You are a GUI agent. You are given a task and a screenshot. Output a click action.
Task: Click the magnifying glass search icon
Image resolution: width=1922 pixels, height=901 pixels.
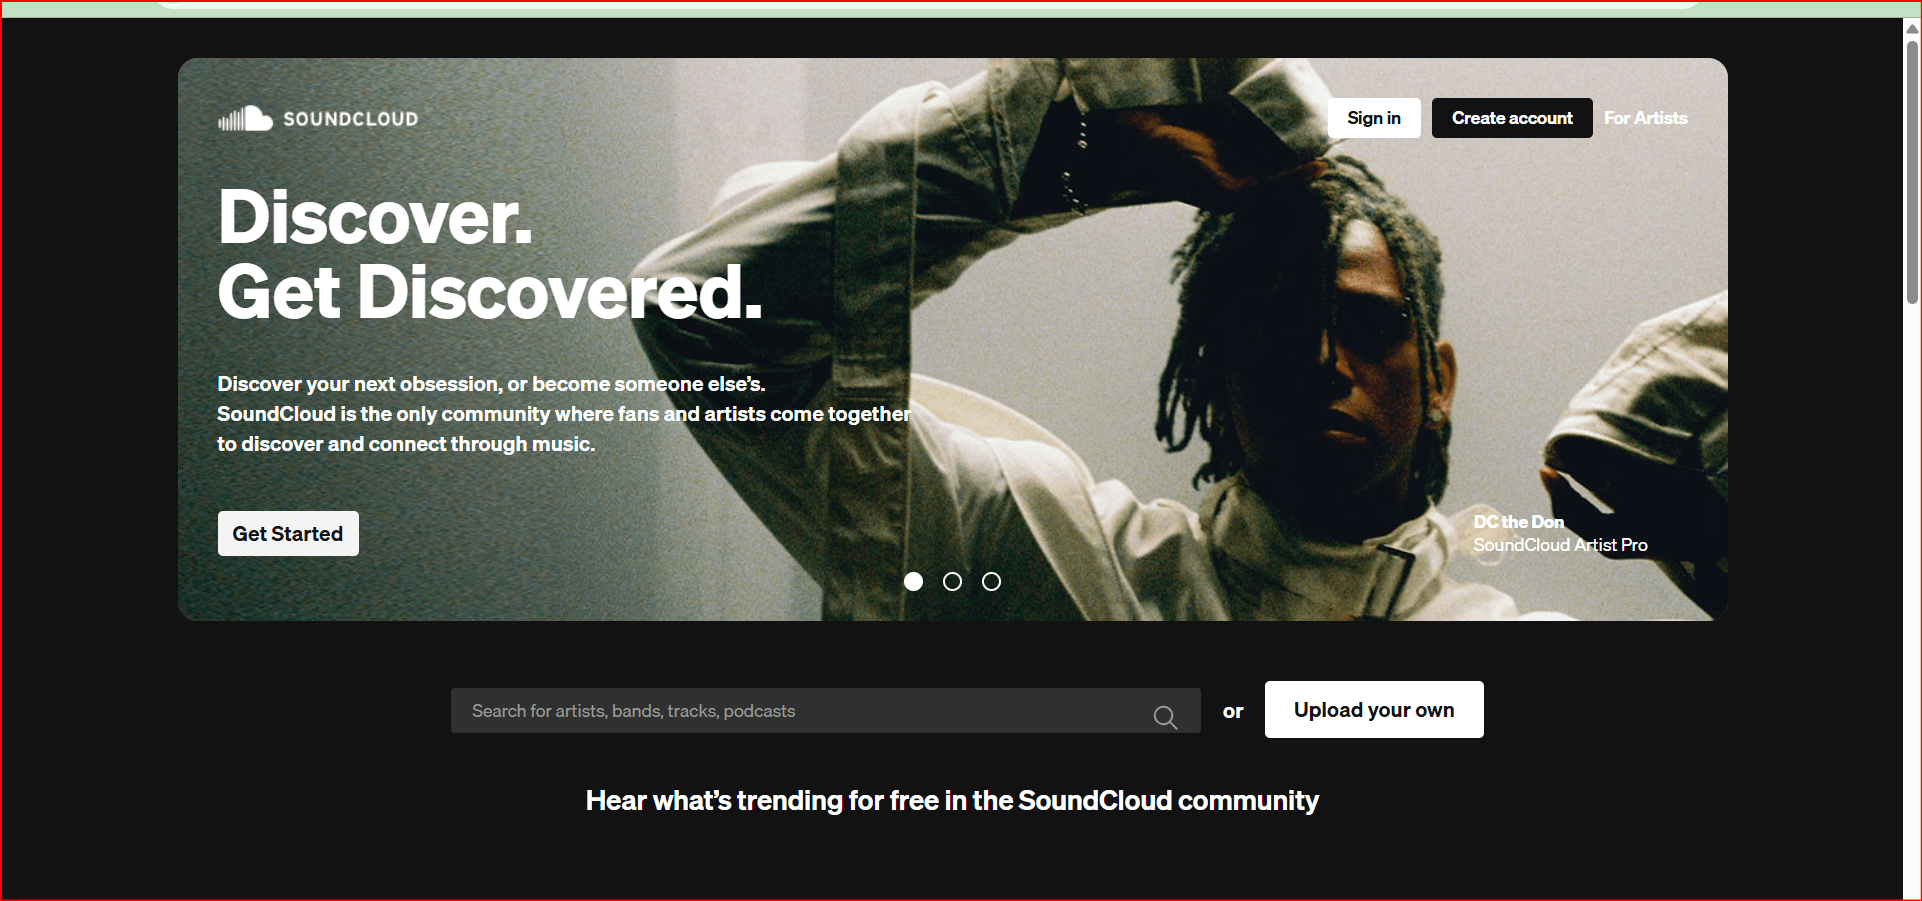click(1165, 717)
